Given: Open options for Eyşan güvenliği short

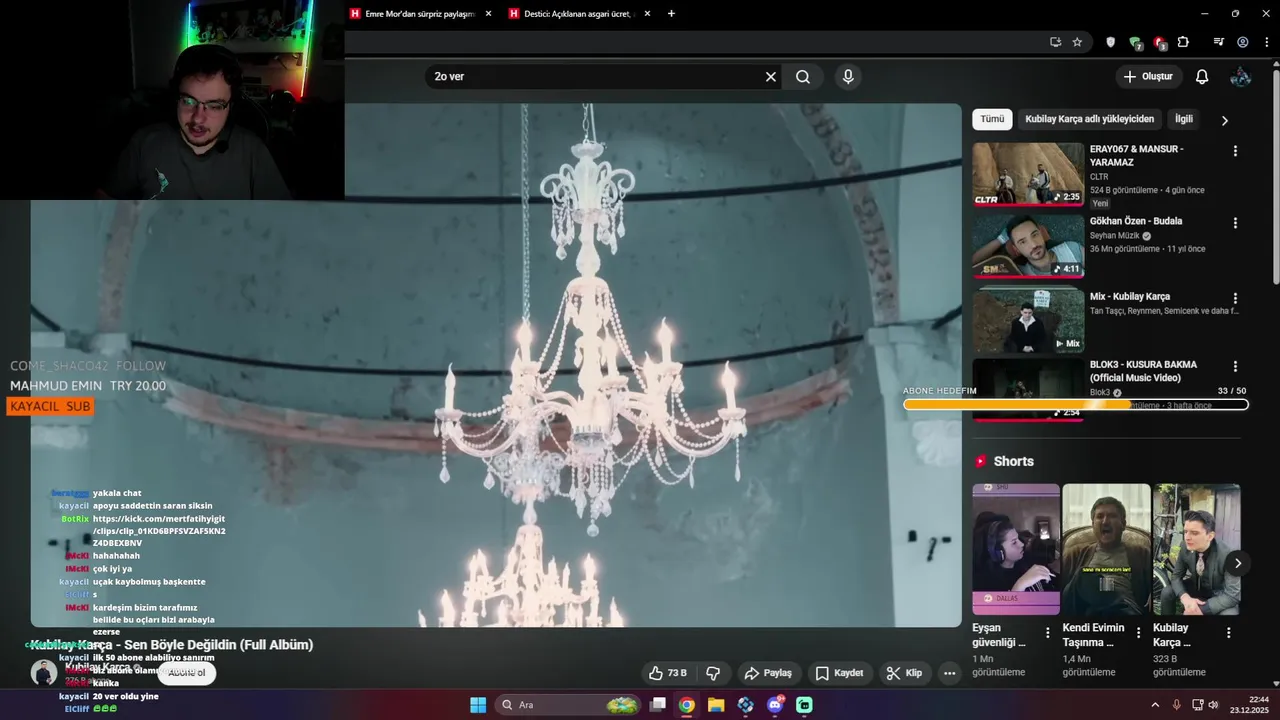Looking at the screenshot, I should [x=1048, y=633].
